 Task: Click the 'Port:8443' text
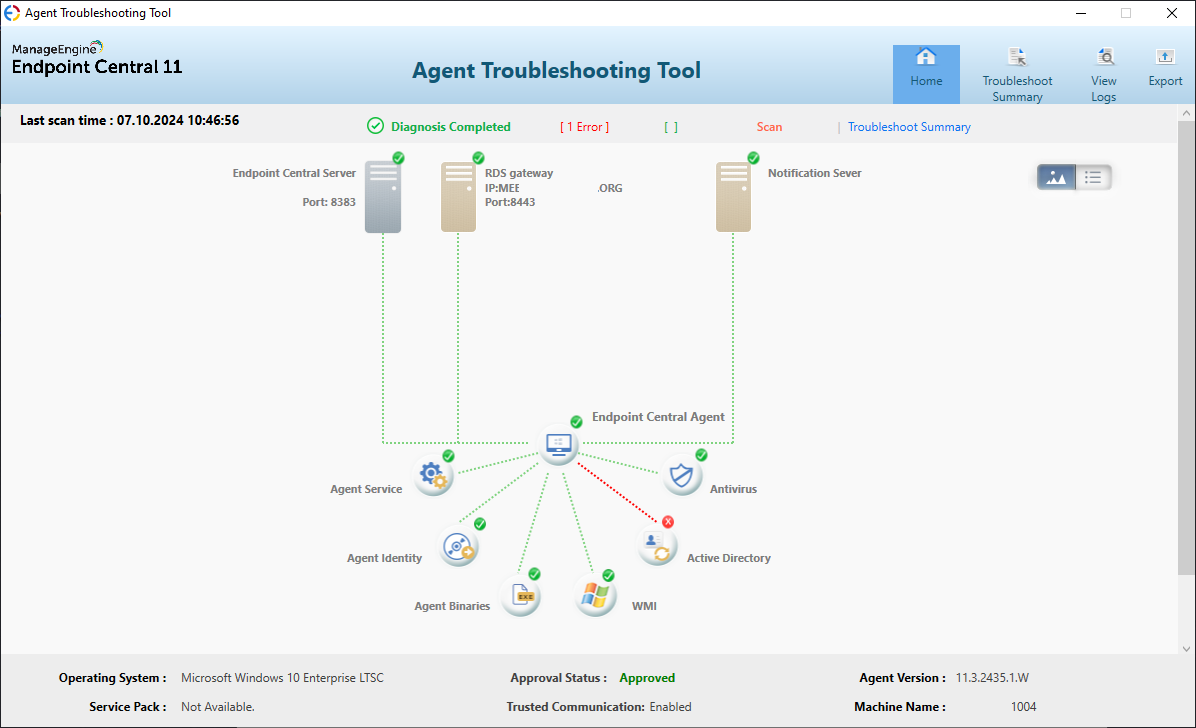(x=510, y=202)
